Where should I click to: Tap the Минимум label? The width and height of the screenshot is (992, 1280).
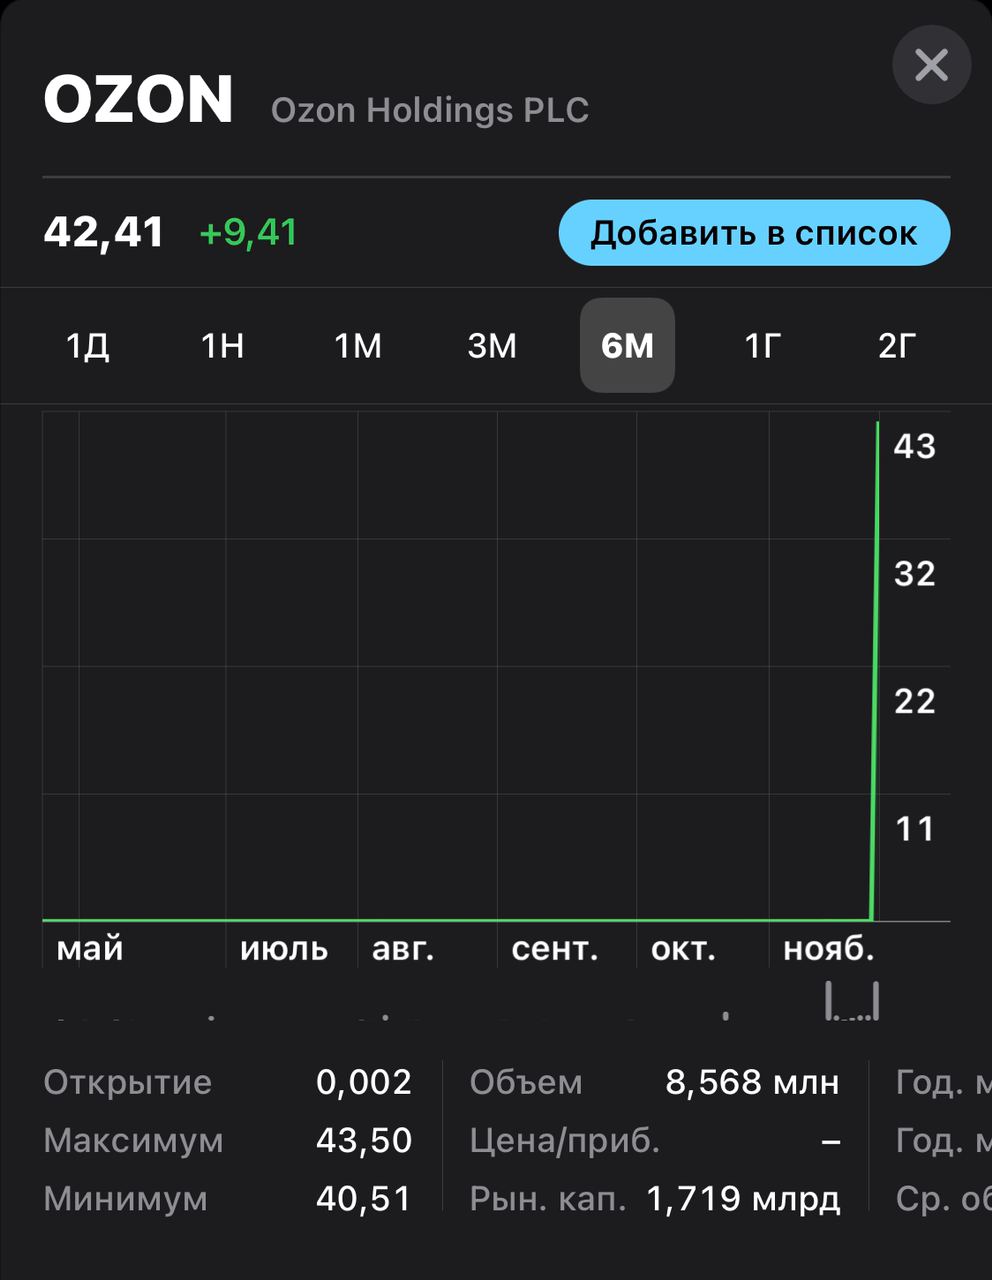(x=125, y=1198)
